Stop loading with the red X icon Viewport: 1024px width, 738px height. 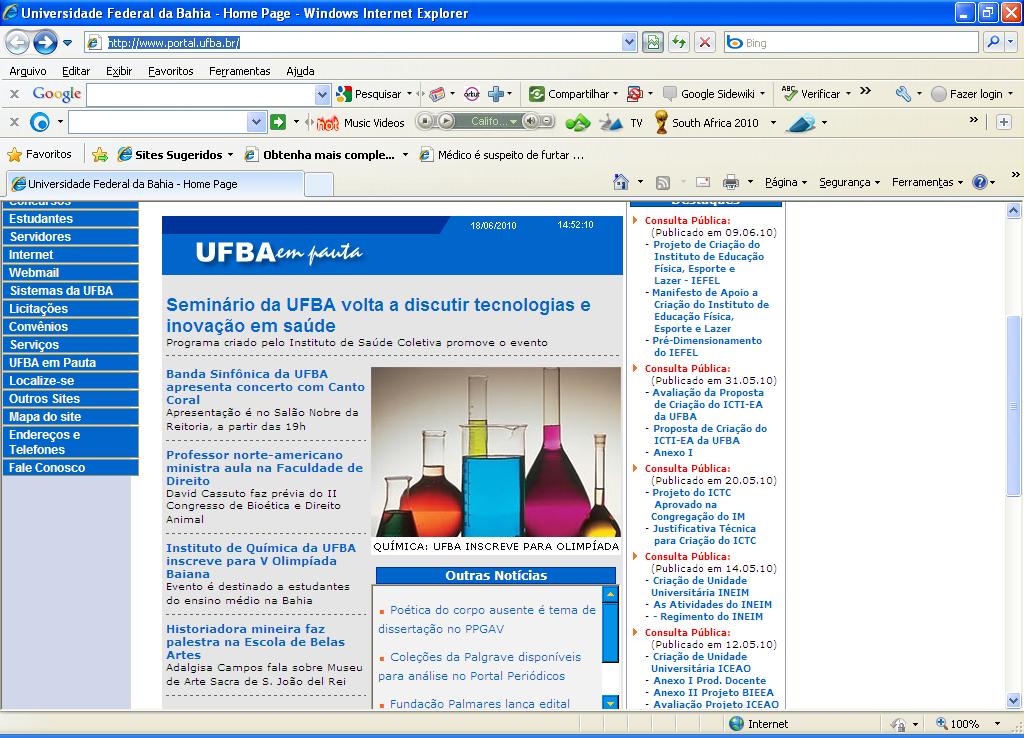point(705,43)
